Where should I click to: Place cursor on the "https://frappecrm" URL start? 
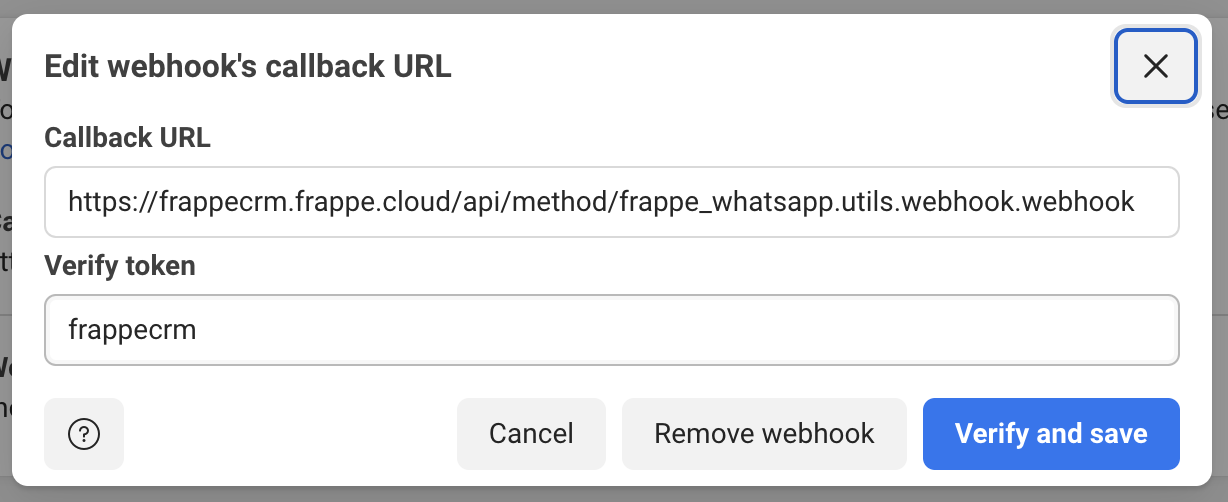tap(158, 203)
